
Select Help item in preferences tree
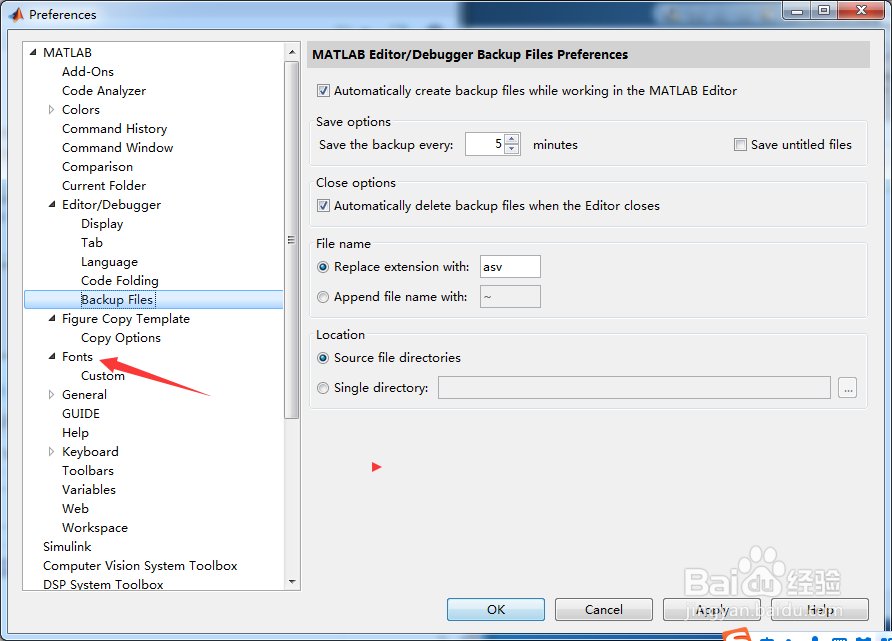coord(75,433)
